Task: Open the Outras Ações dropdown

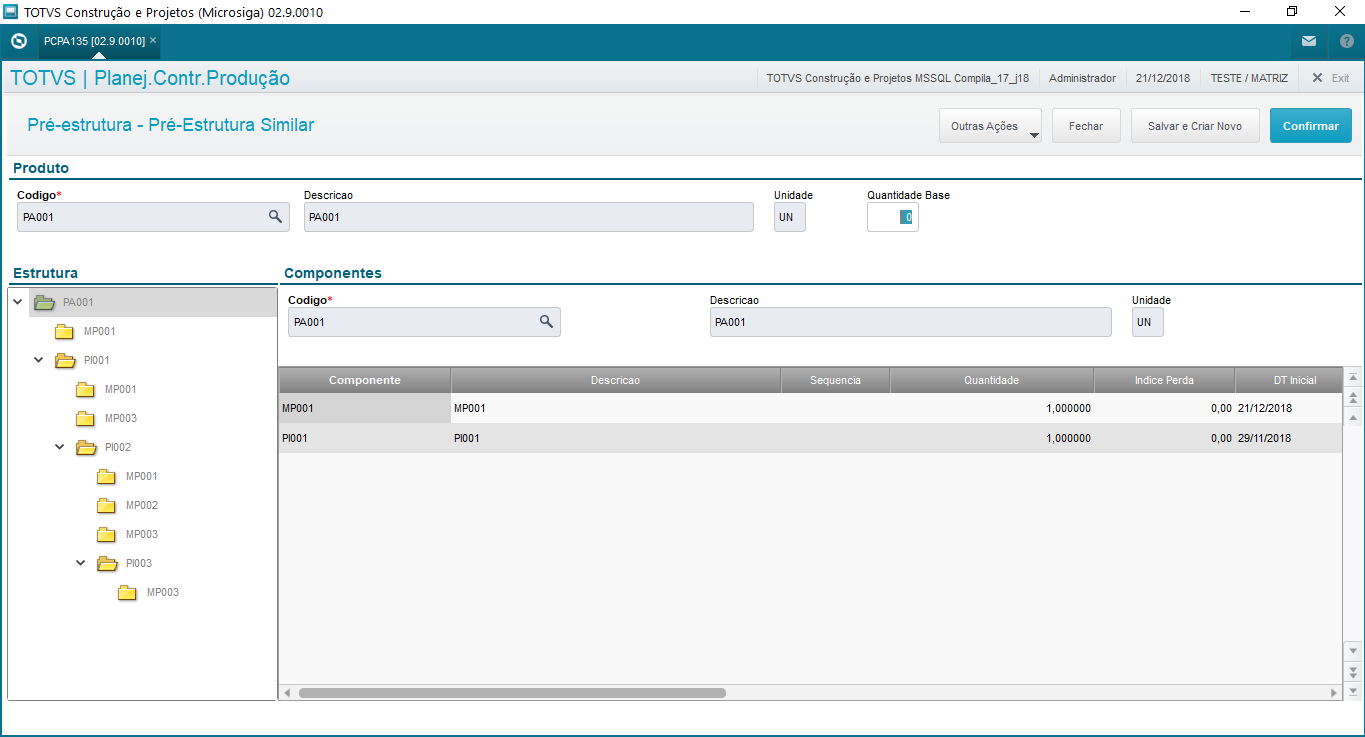Action: coord(990,126)
